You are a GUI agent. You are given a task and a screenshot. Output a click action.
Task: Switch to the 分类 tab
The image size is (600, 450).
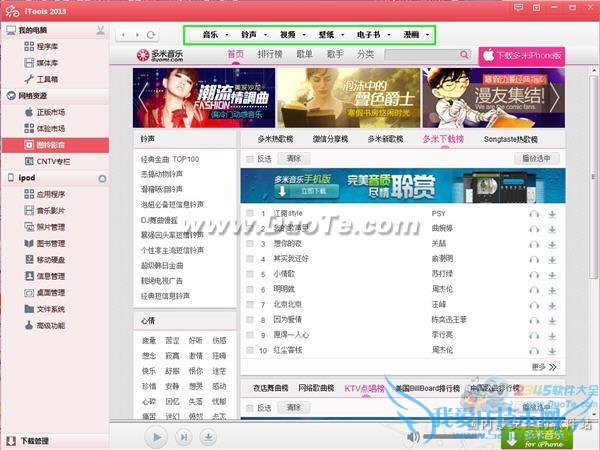[365, 54]
